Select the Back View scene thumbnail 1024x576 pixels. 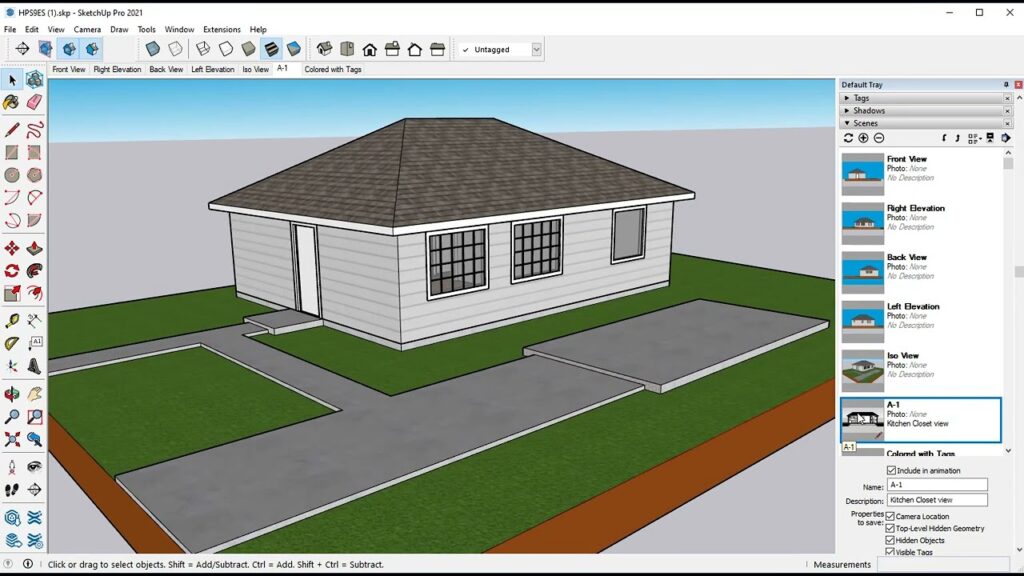pyautogui.click(x=862, y=271)
